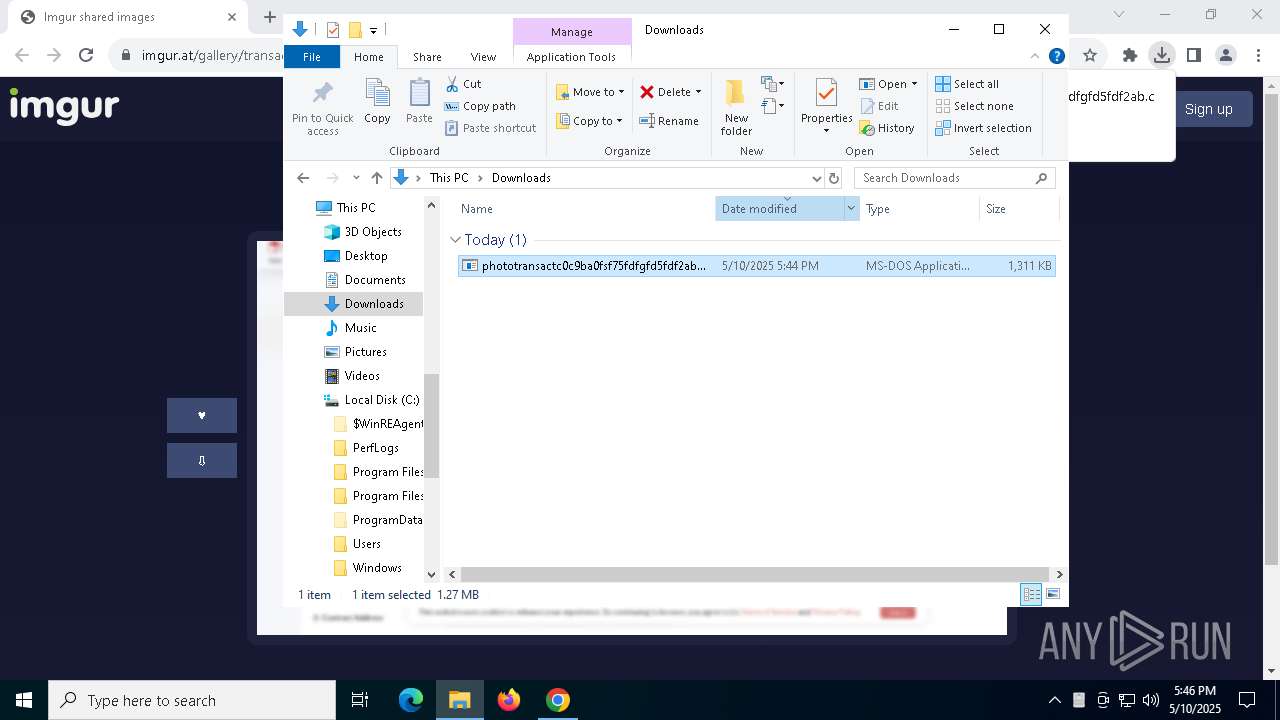The image size is (1280, 720).
Task: Open Firefox from taskbar
Action: tap(509, 700)
